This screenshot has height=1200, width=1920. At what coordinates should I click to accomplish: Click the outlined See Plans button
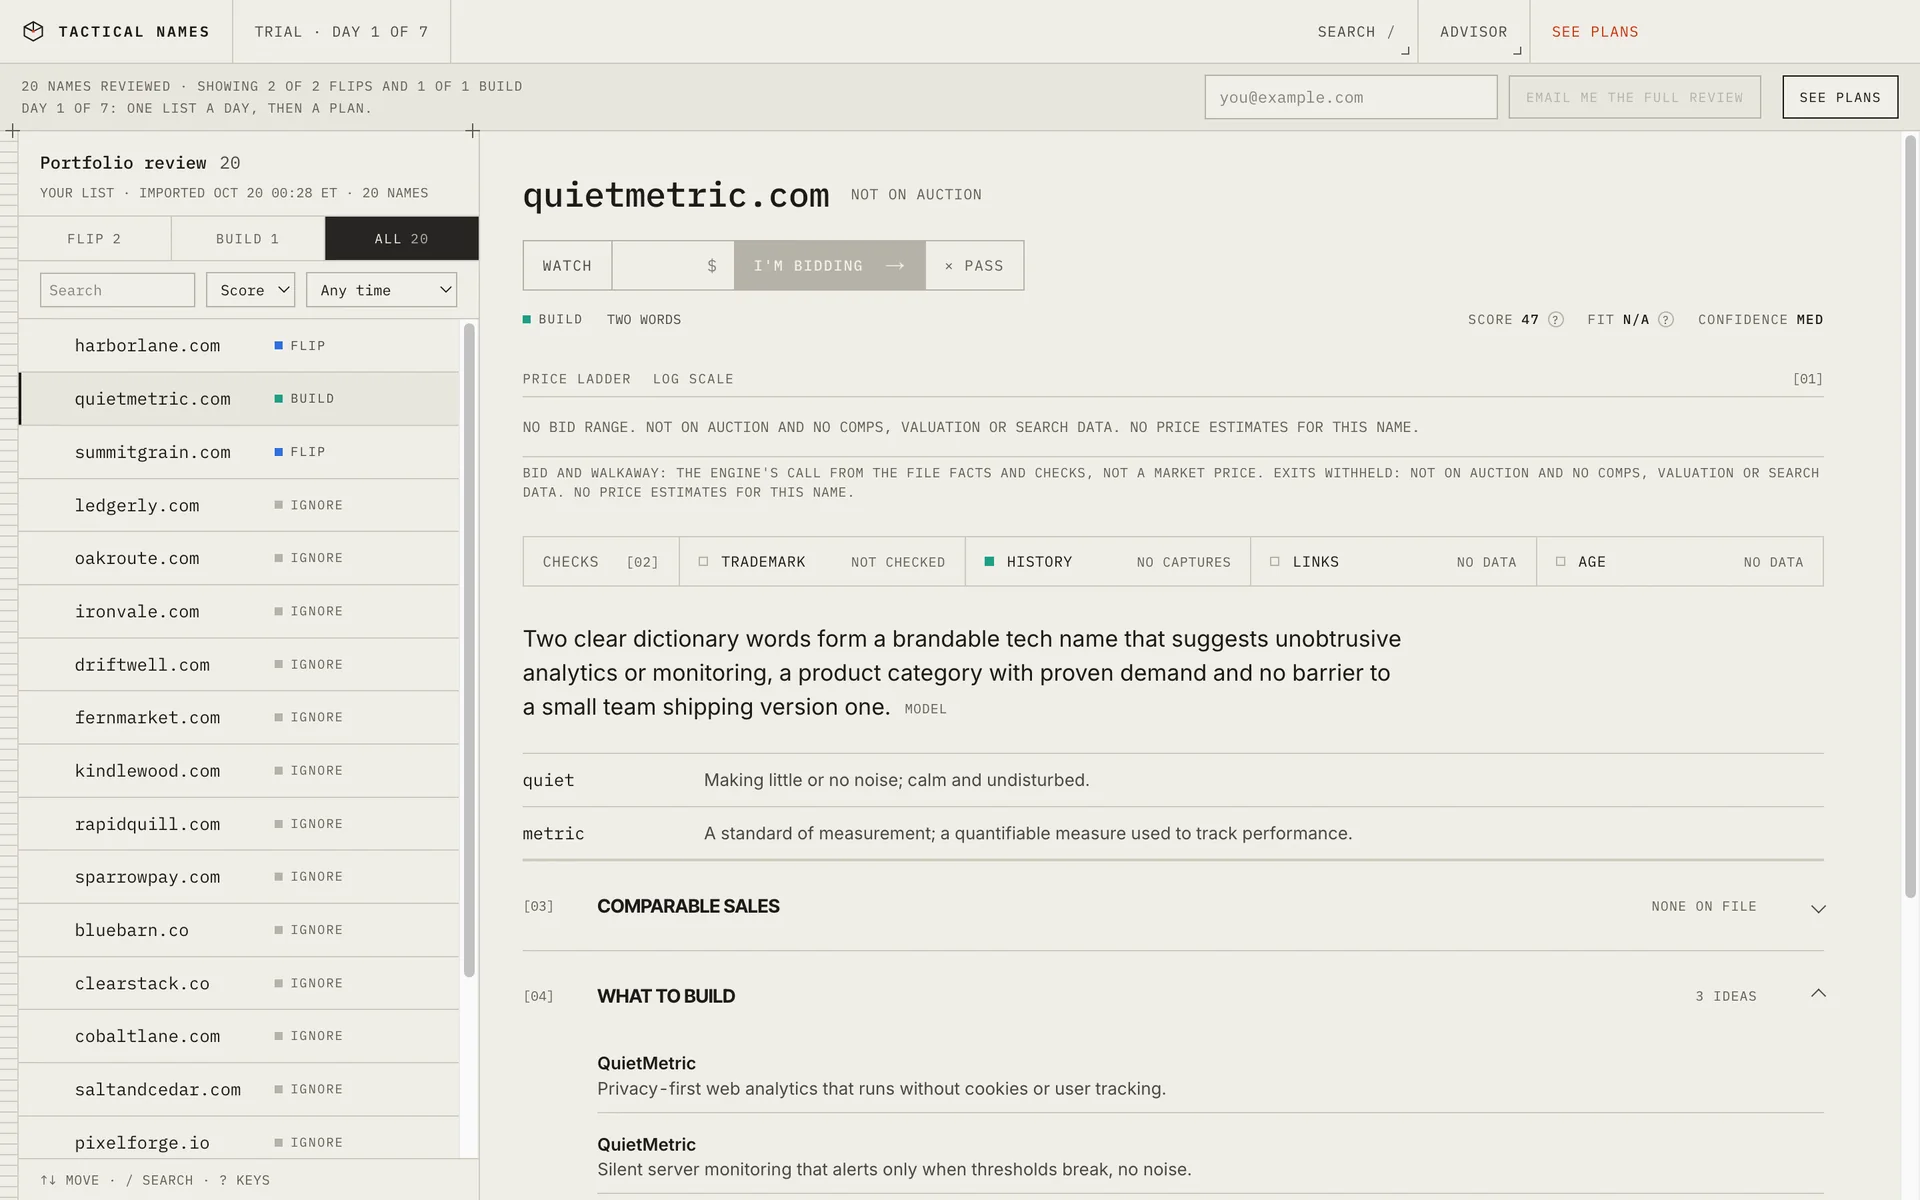pyautogui.click(x=1840, y=97)
